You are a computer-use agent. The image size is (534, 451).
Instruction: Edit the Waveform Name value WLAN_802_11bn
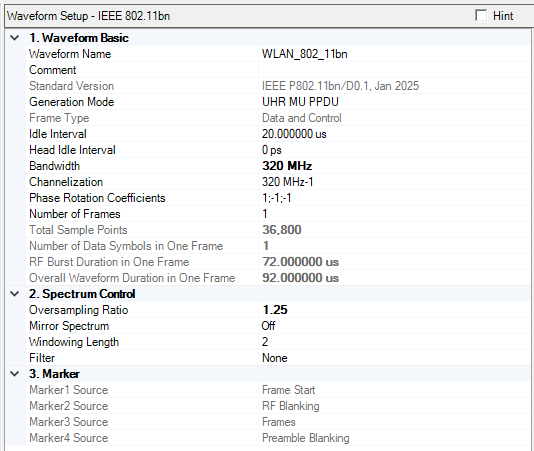coord(394,54)
